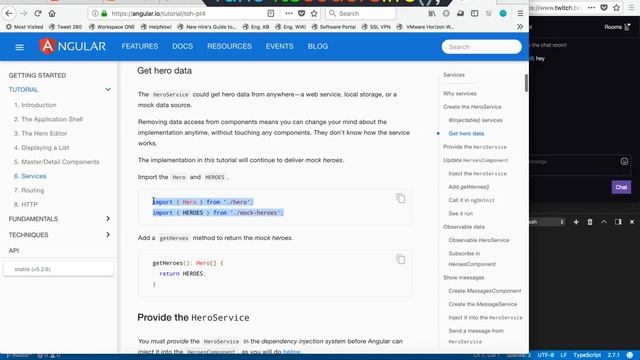Click the page vertical scrollbar thumb

tap(526, 83)
